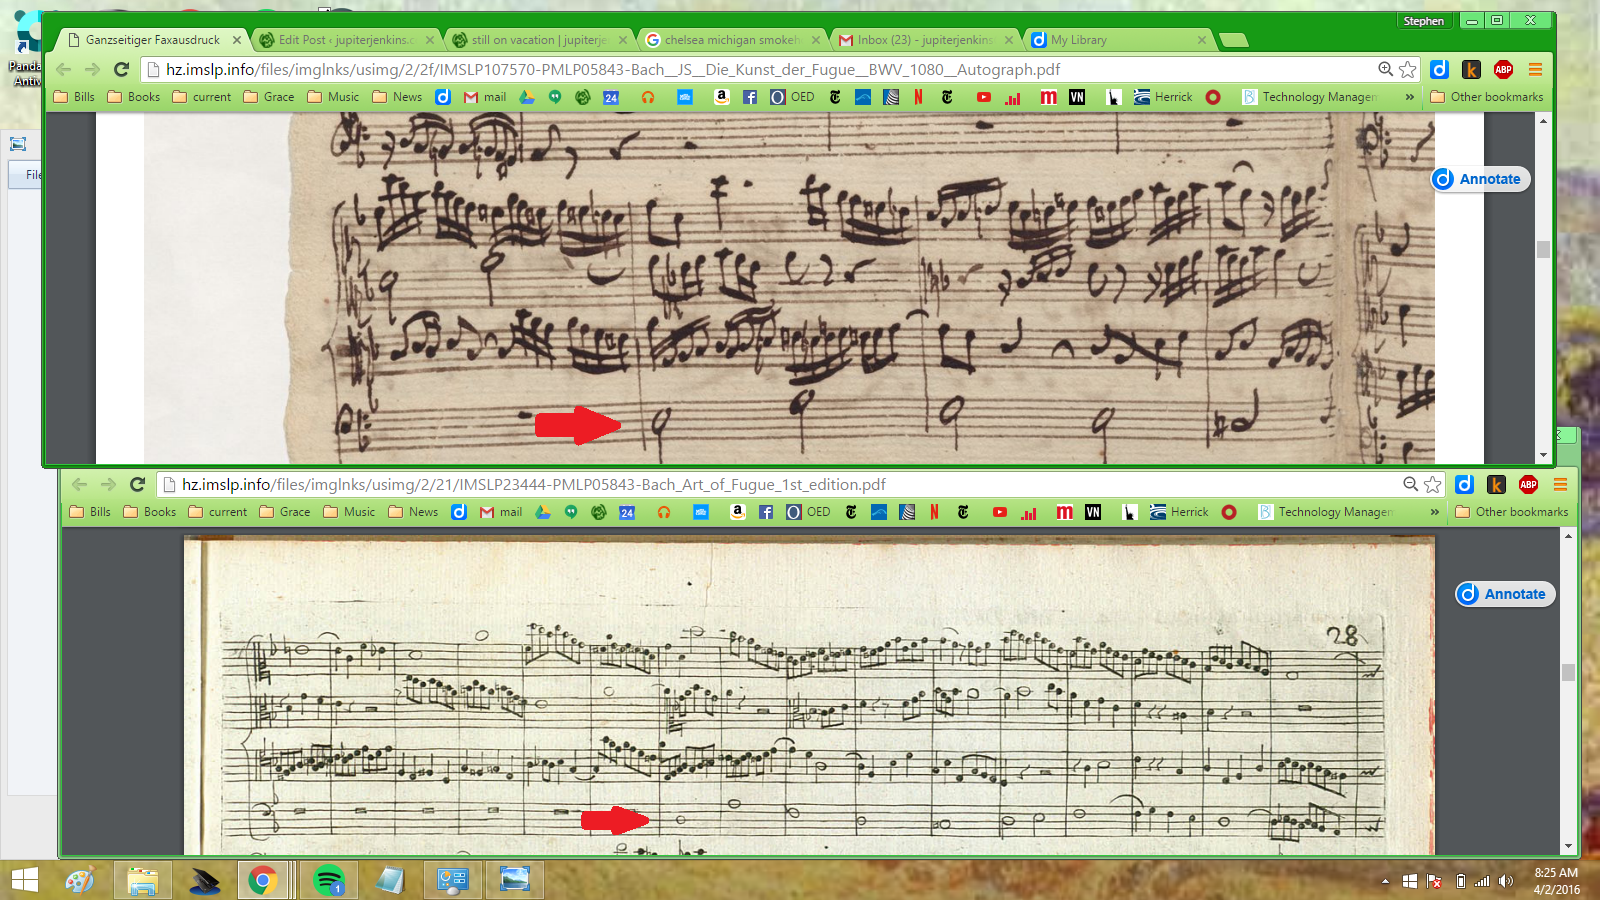Open Netflix bookmark in top window
Screen dimensions: 1600x900
(x=918, y=97)
